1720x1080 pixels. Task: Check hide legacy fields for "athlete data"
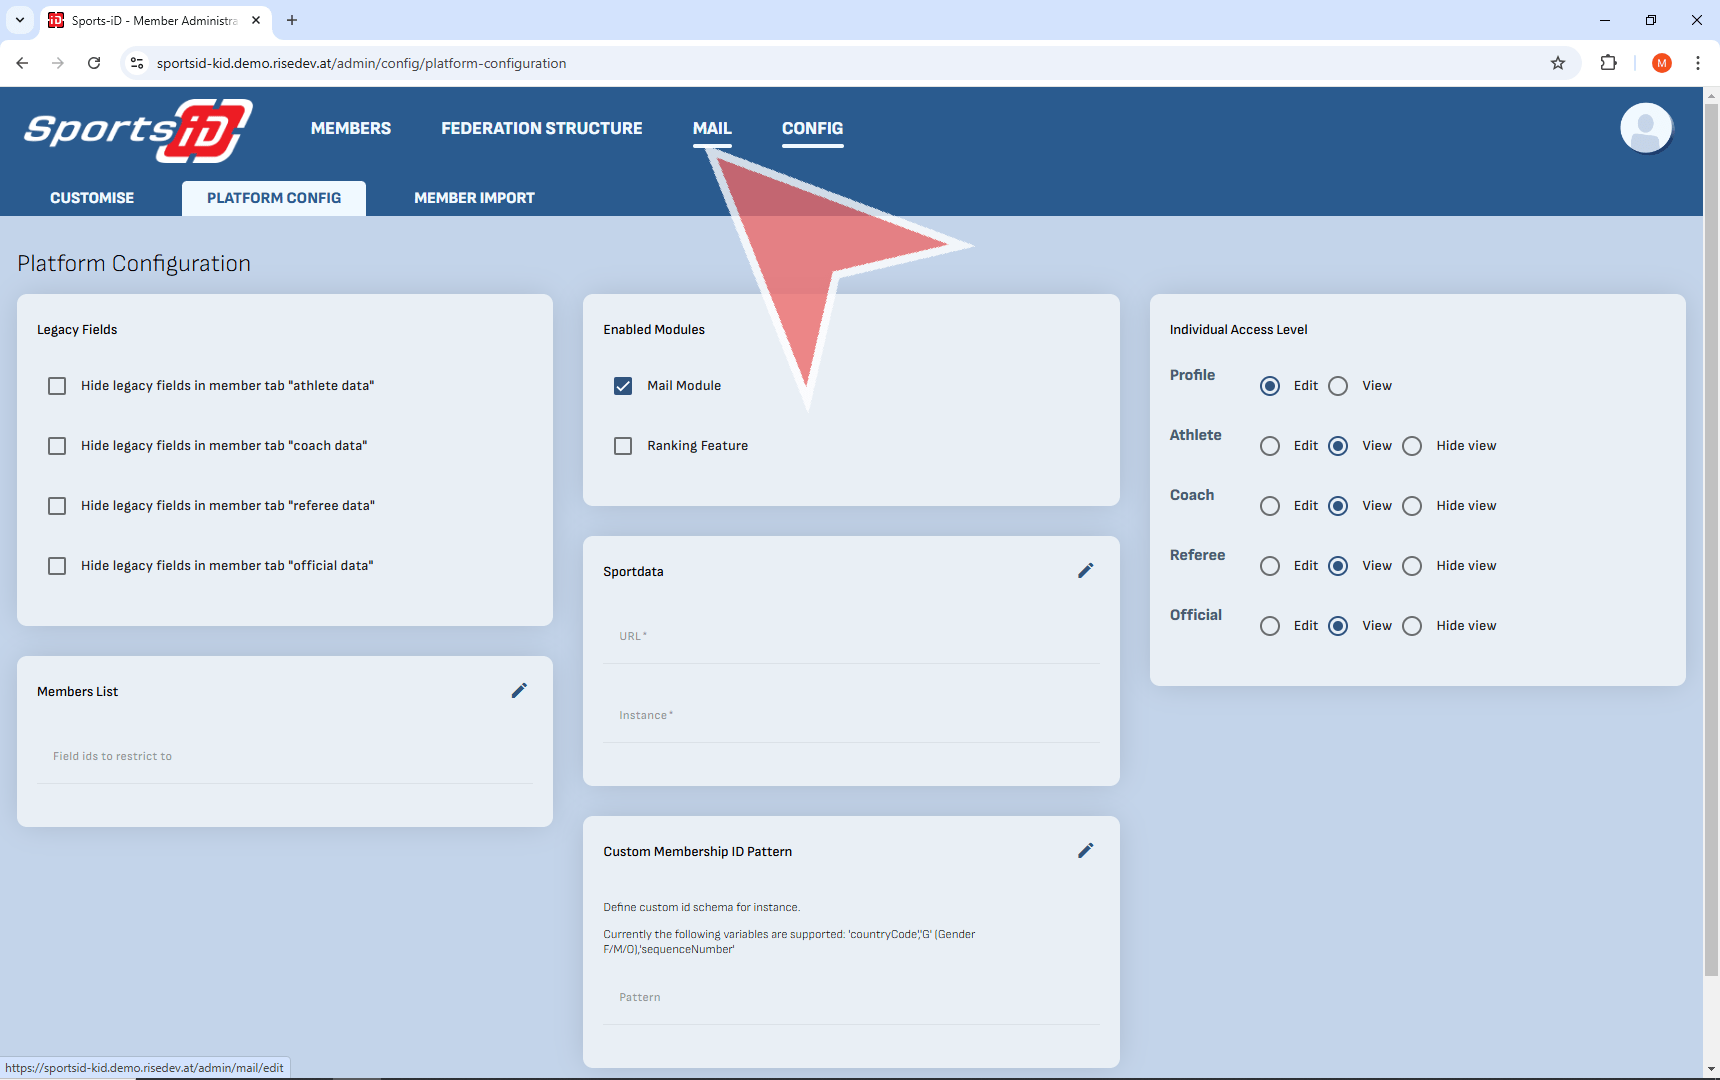click(x=57, y=386)
